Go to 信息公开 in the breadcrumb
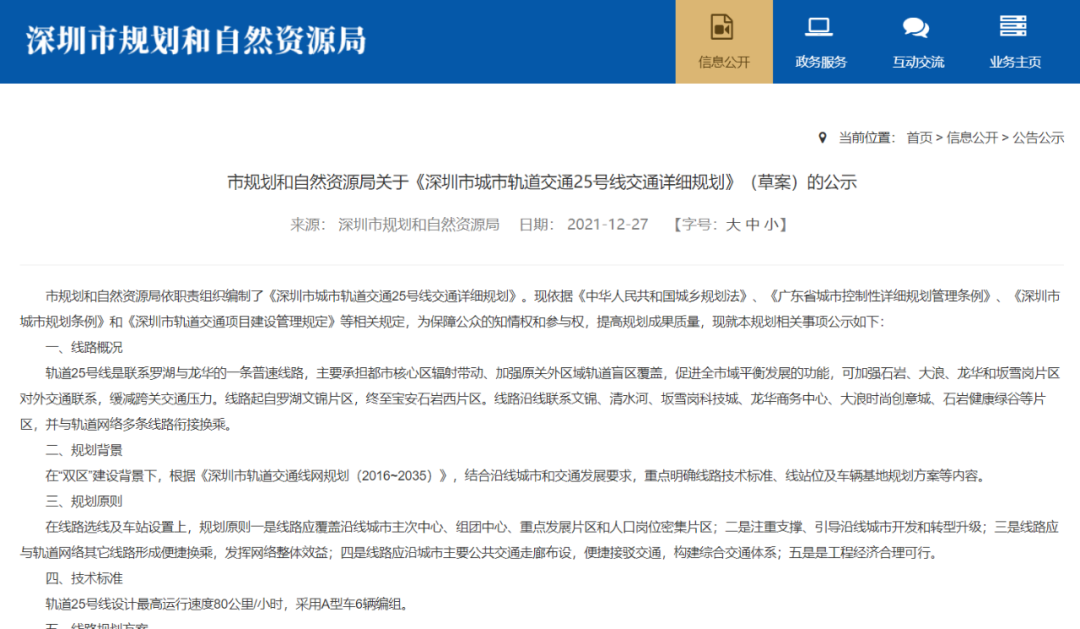1080x629 pixels. click(x=972, y=138)
